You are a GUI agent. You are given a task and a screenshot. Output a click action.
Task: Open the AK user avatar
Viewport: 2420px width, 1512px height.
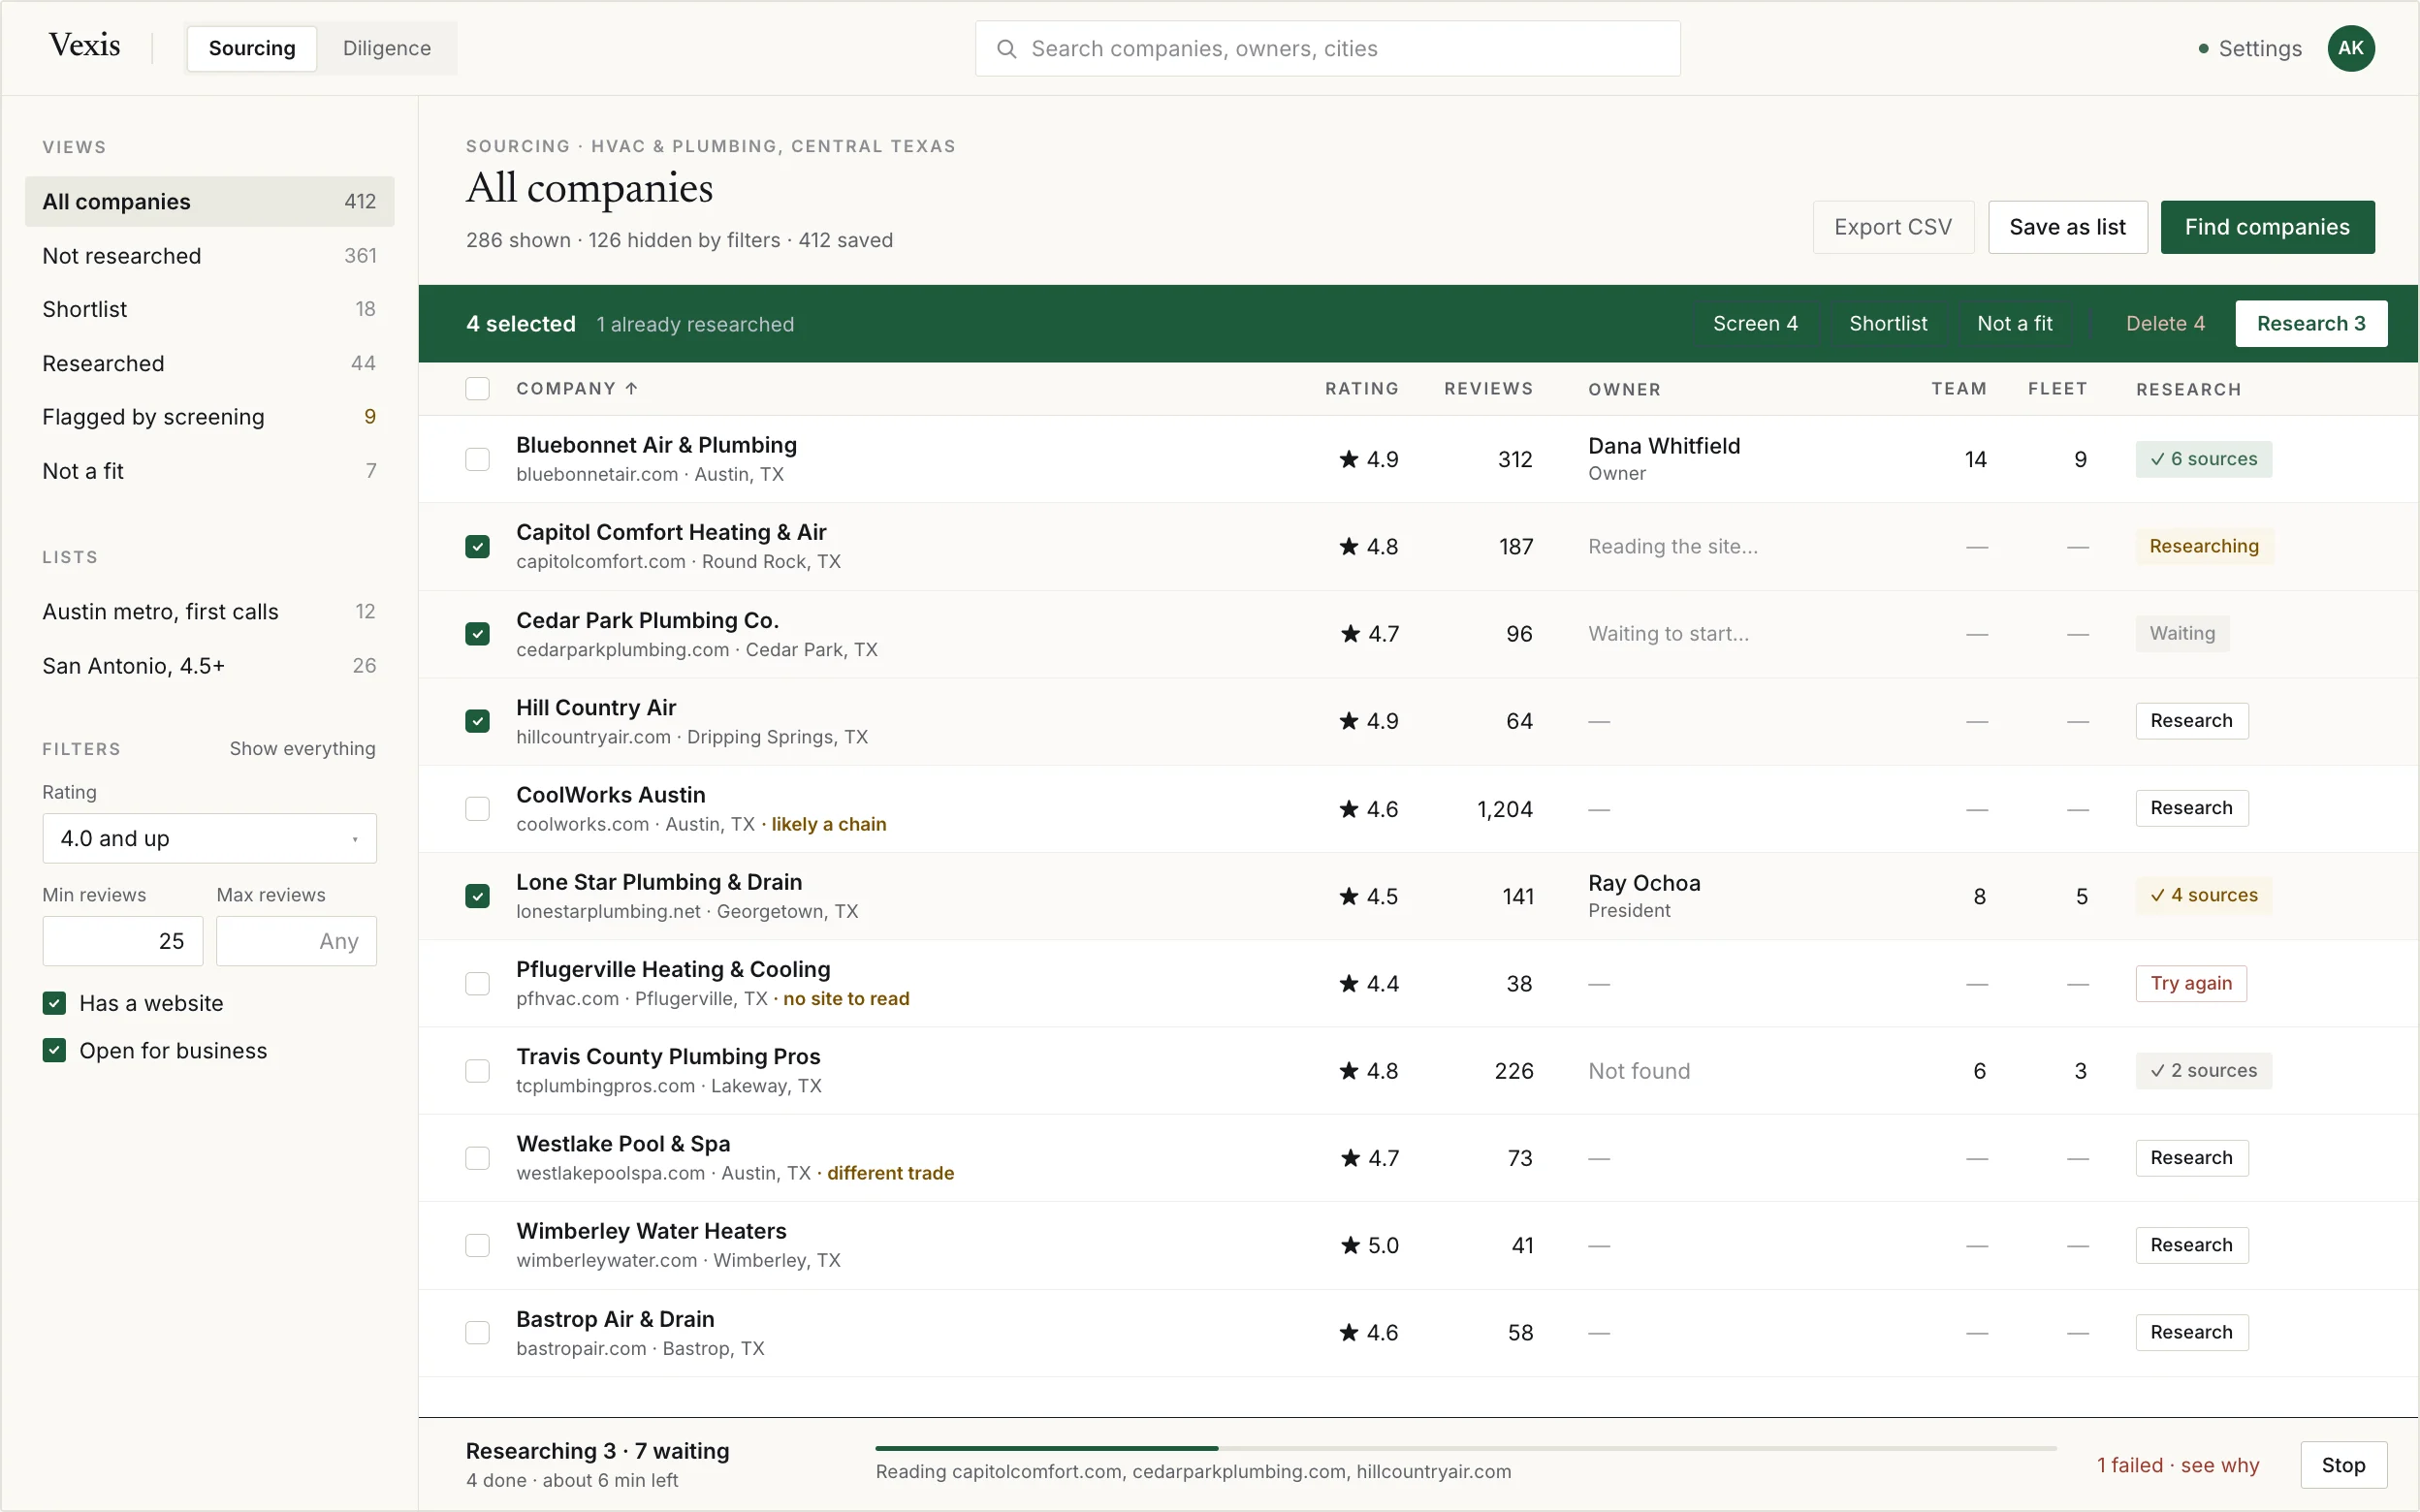(x=2350, y=48)
